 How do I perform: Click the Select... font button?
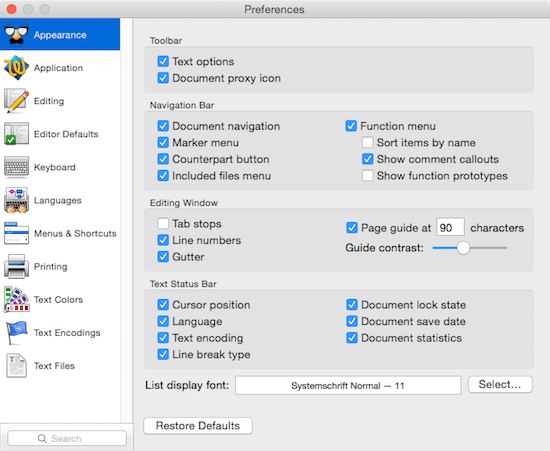click(500, 385)
